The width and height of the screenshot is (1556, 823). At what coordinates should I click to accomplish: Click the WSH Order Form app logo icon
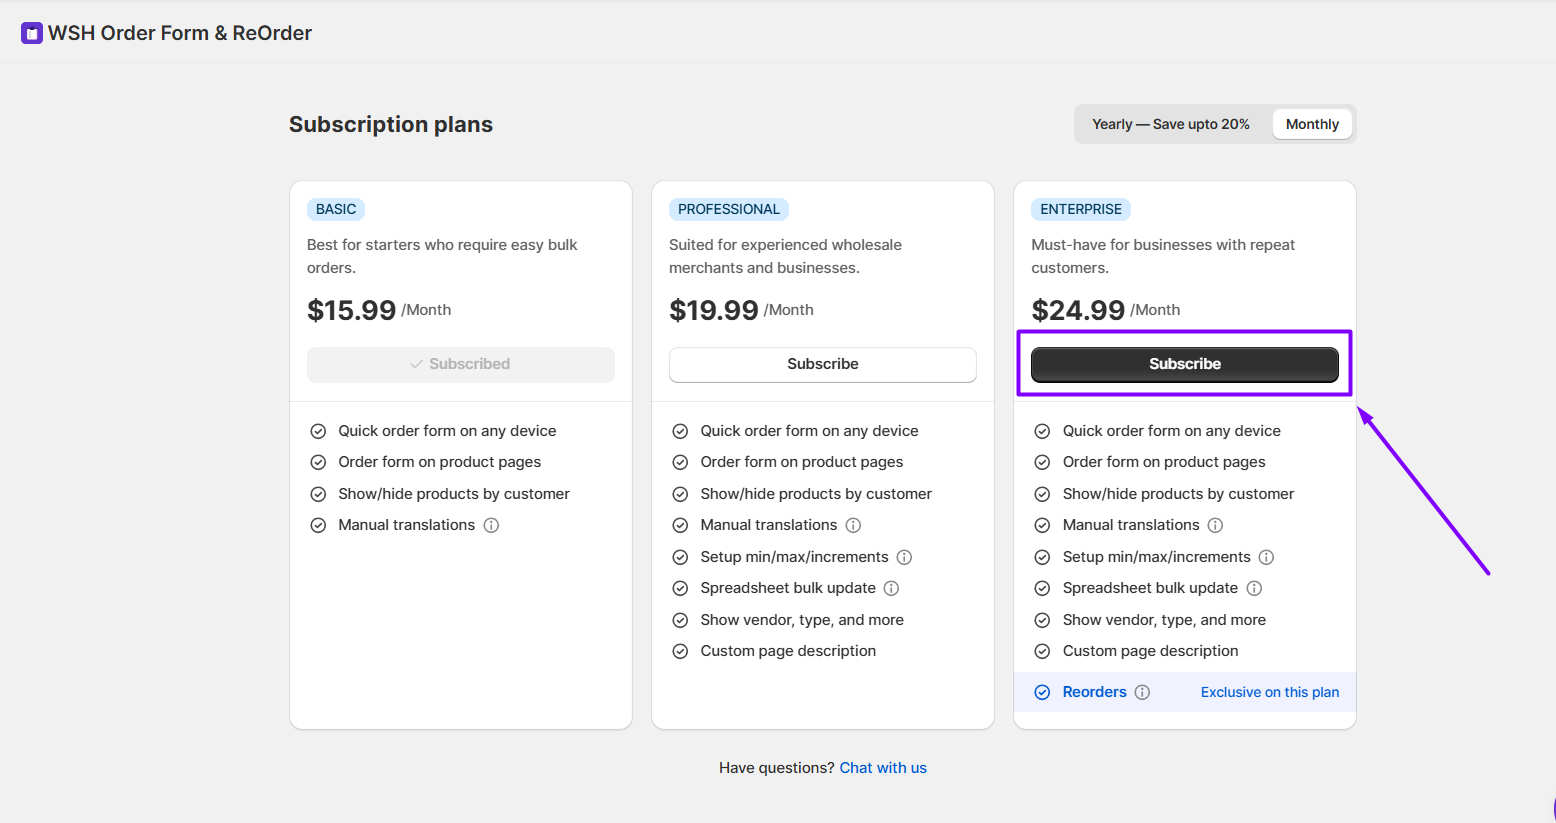tap(32, 33)
